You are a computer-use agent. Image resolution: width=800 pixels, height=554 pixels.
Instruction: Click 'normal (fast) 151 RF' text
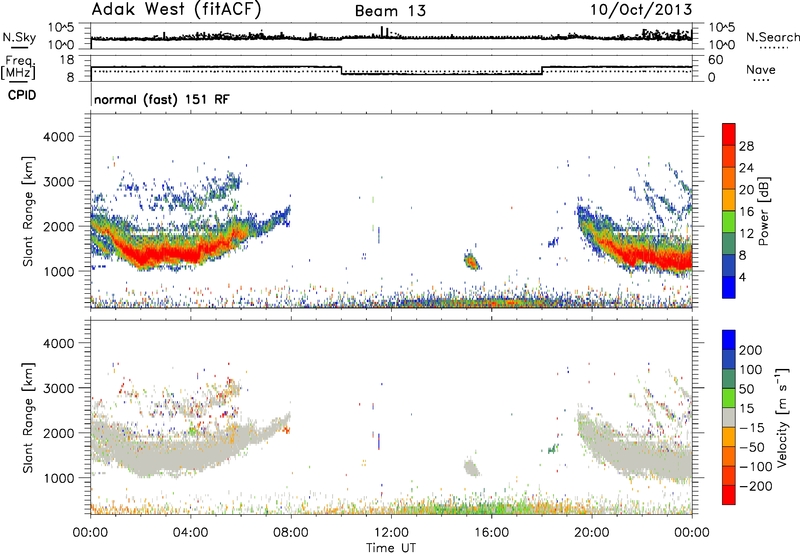tap(162, 99)
